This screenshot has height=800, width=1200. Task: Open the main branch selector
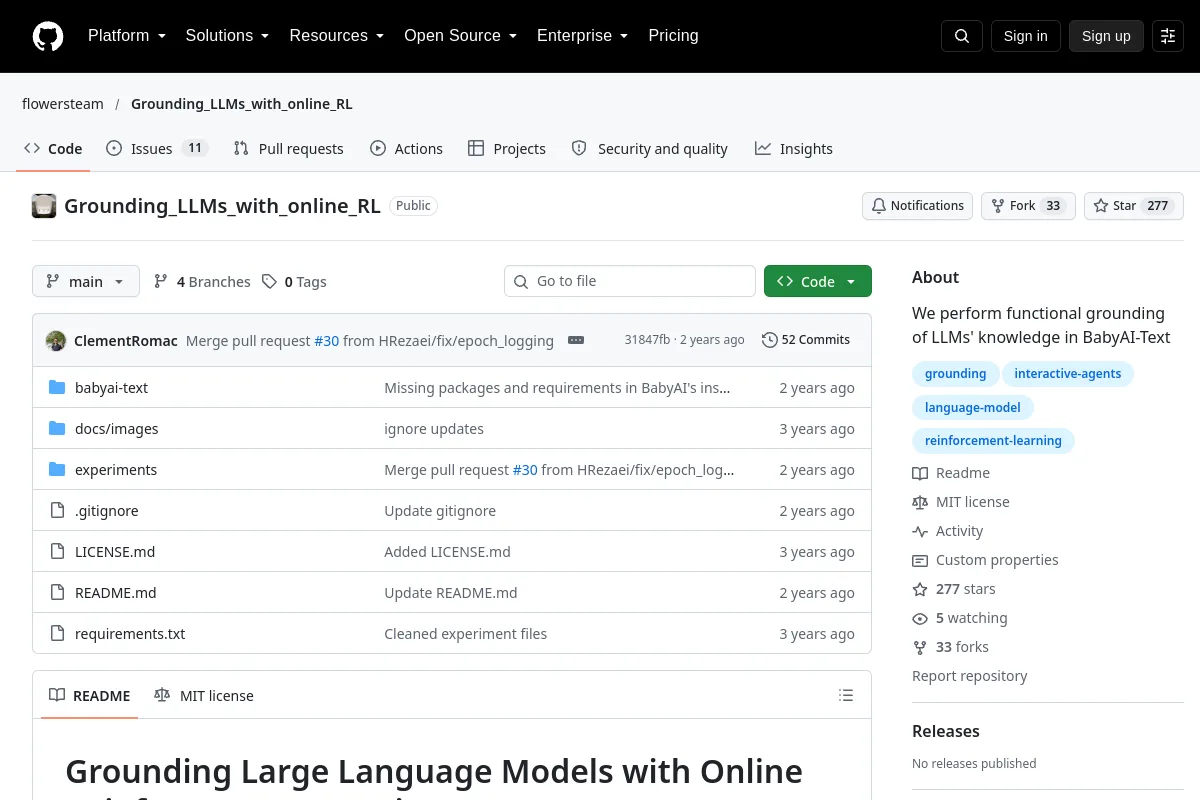click(86, 281)
